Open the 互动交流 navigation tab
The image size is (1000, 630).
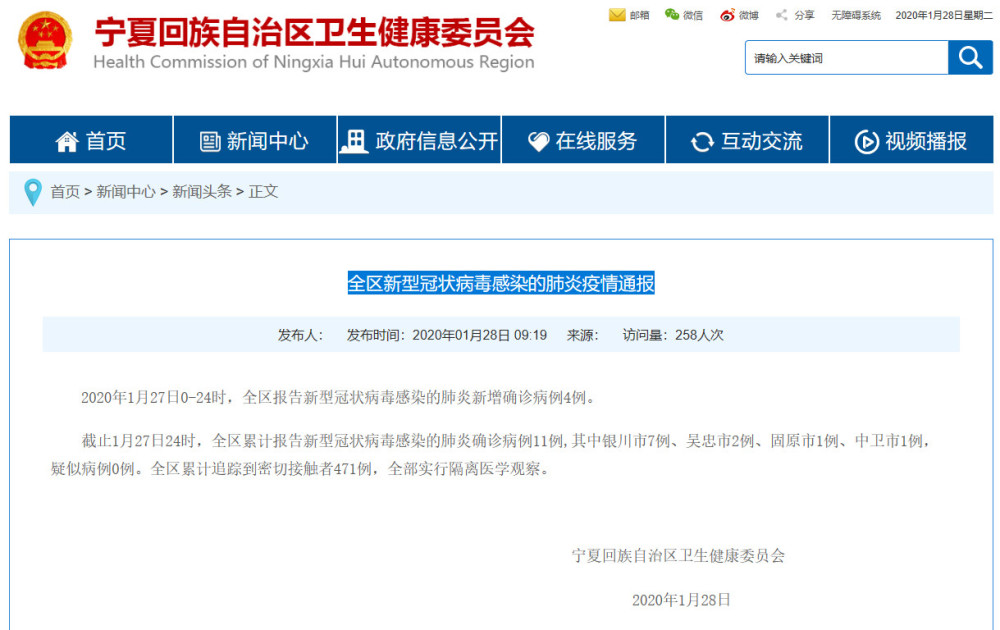[x=747, y=140]
